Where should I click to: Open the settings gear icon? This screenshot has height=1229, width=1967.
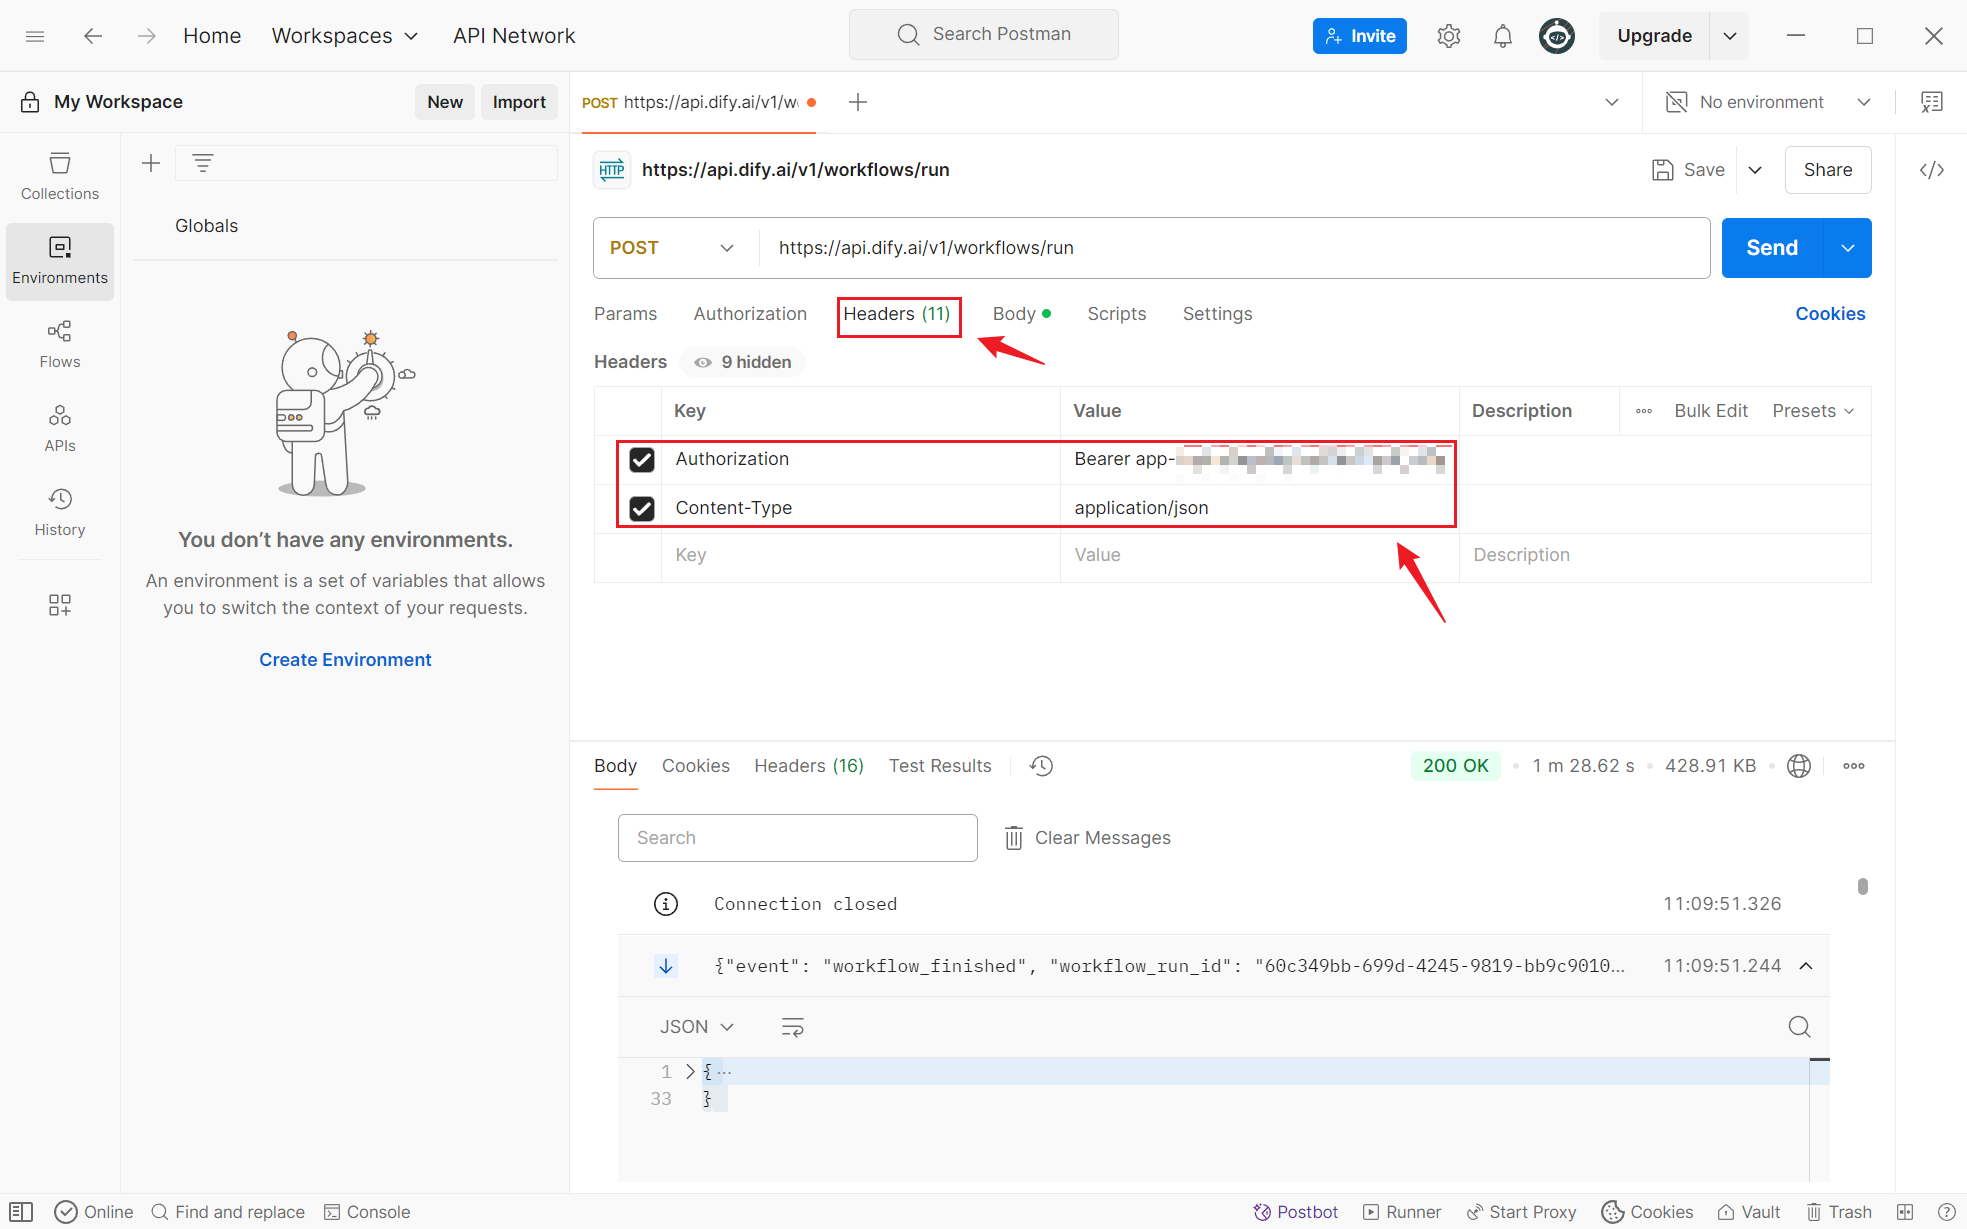click(1449, 36)
